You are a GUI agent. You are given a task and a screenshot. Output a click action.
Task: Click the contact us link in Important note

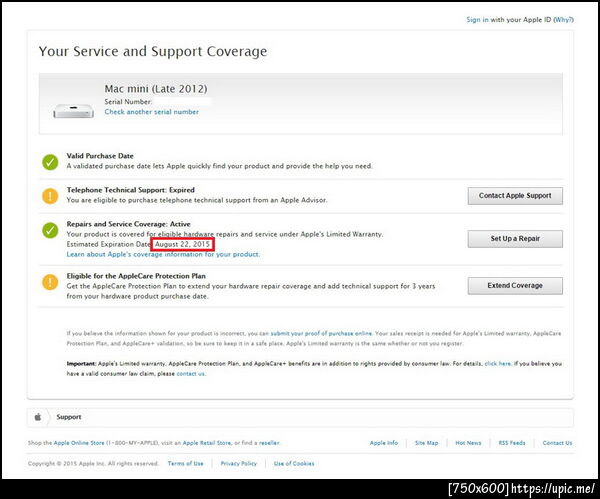pos(191,373)
